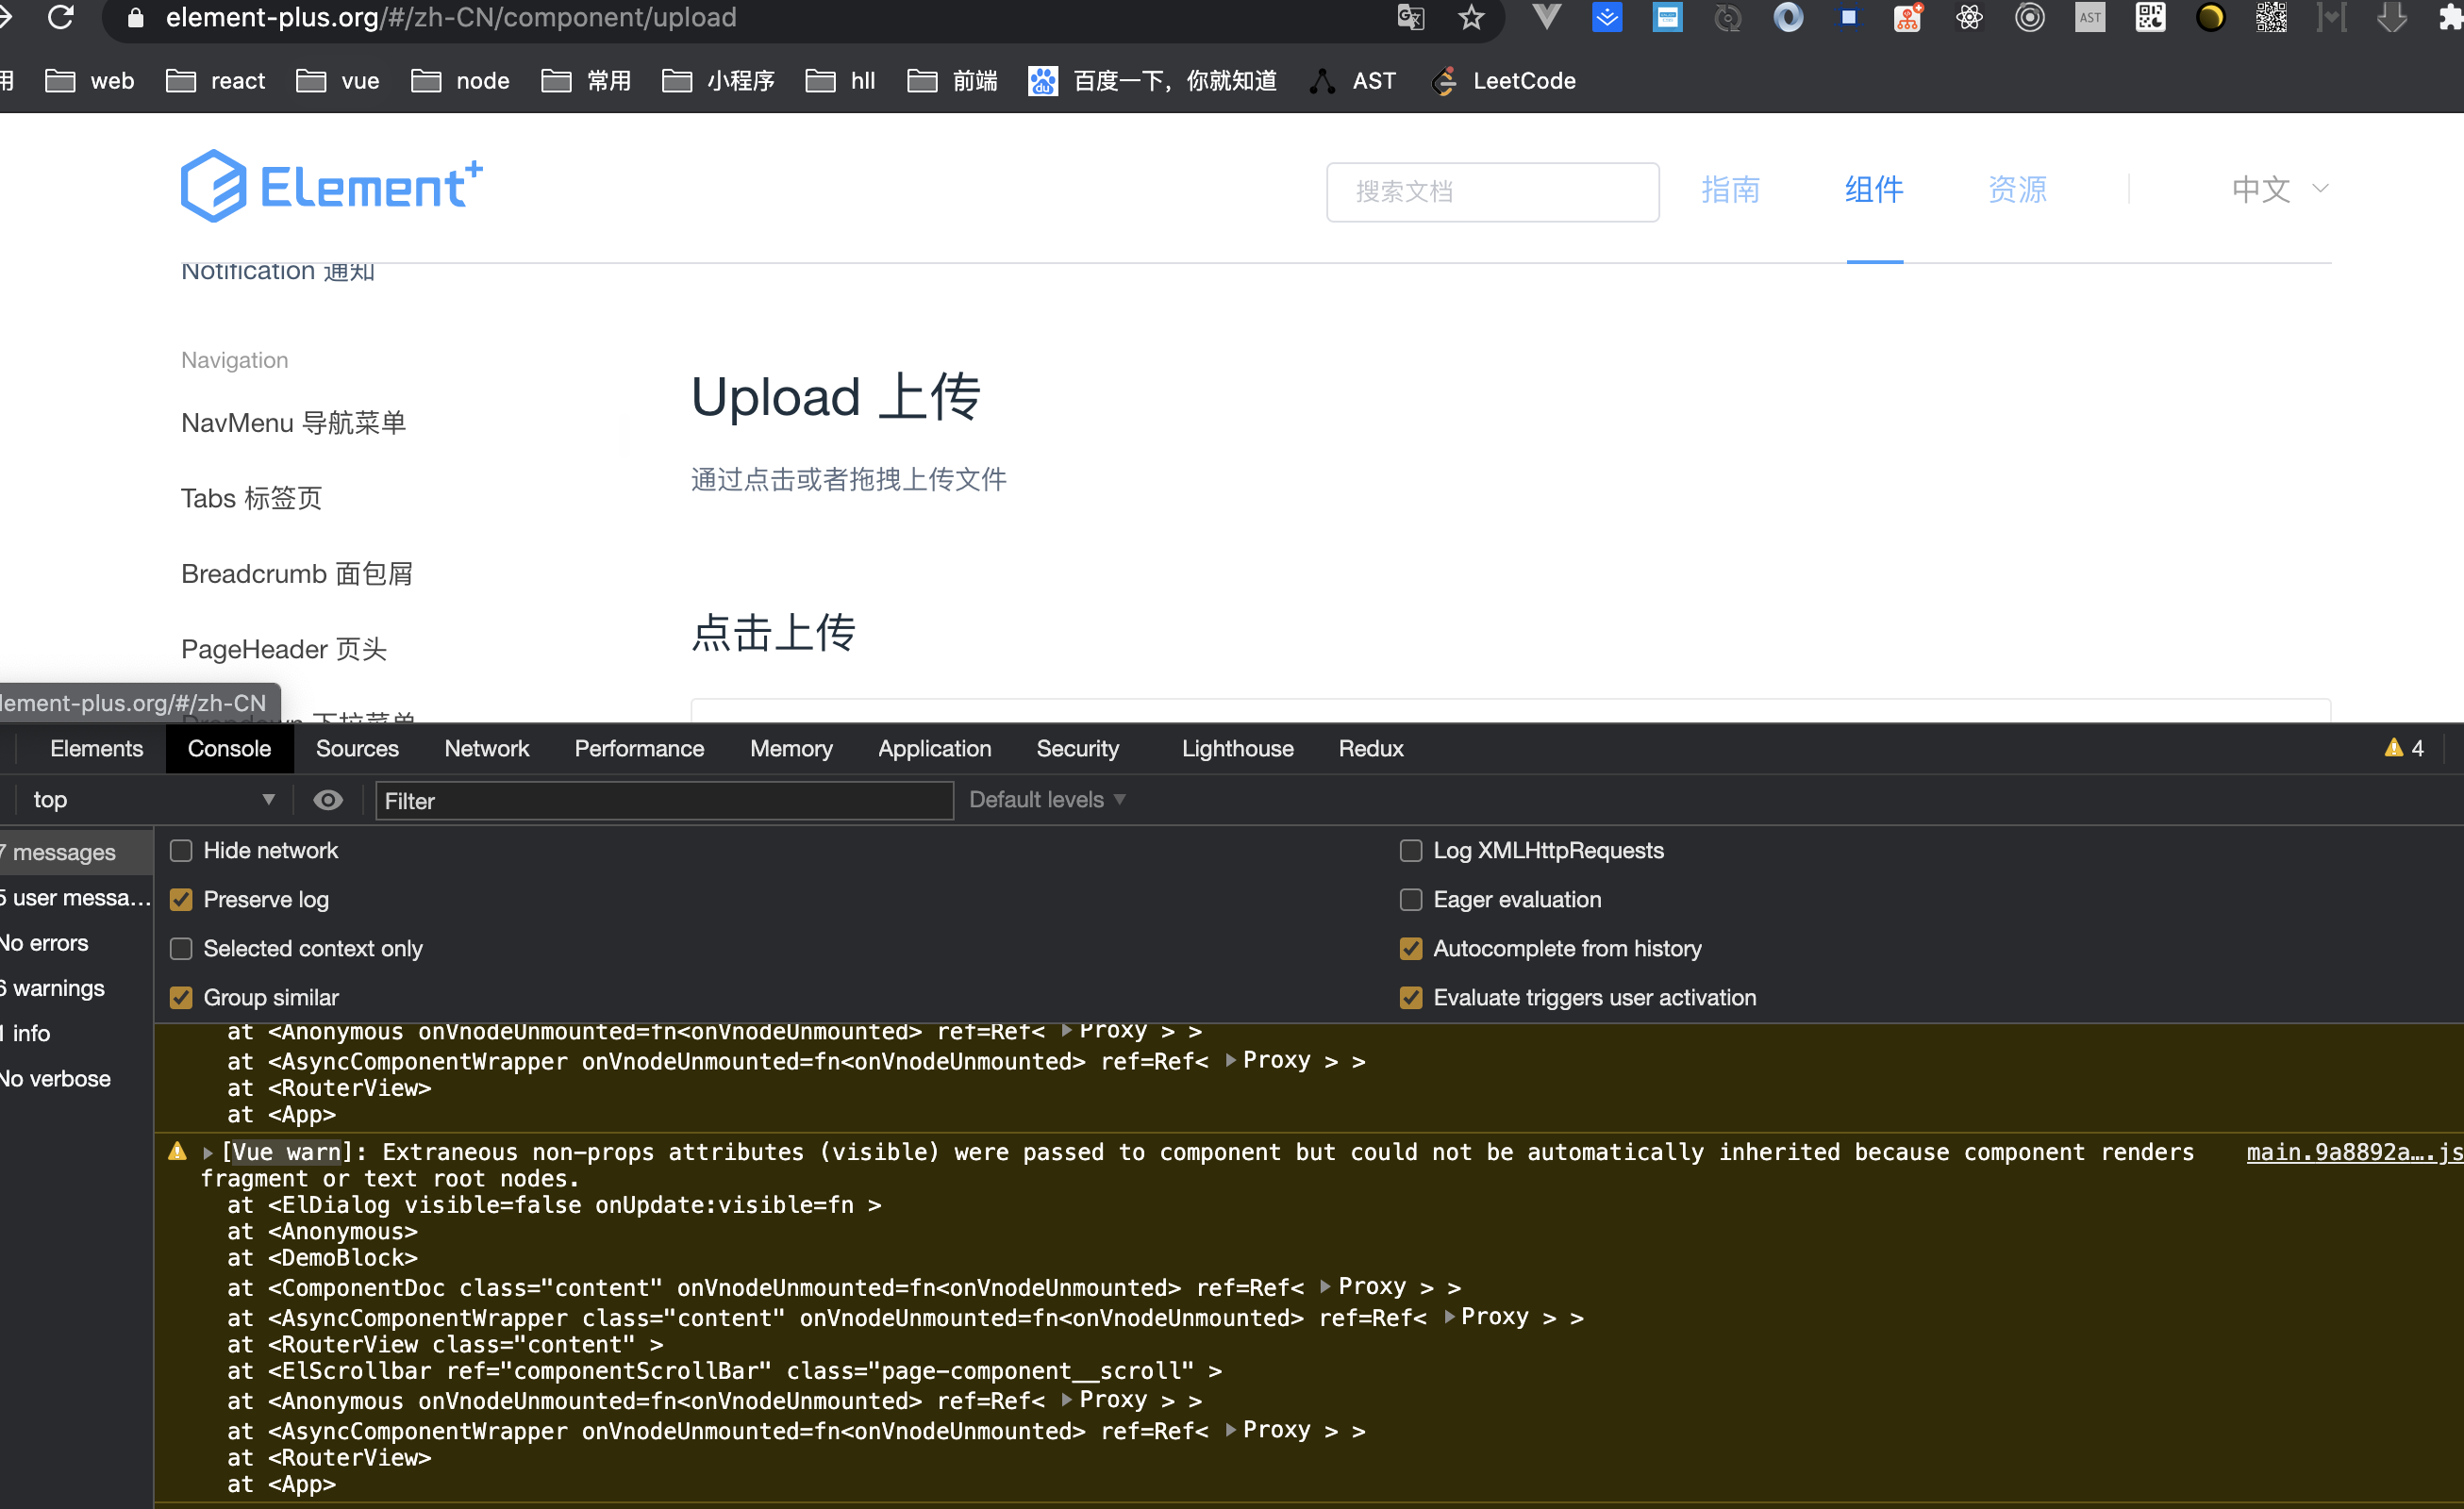
Task: Uncheck Preserve log checkbox
Action: coord(181,900)
